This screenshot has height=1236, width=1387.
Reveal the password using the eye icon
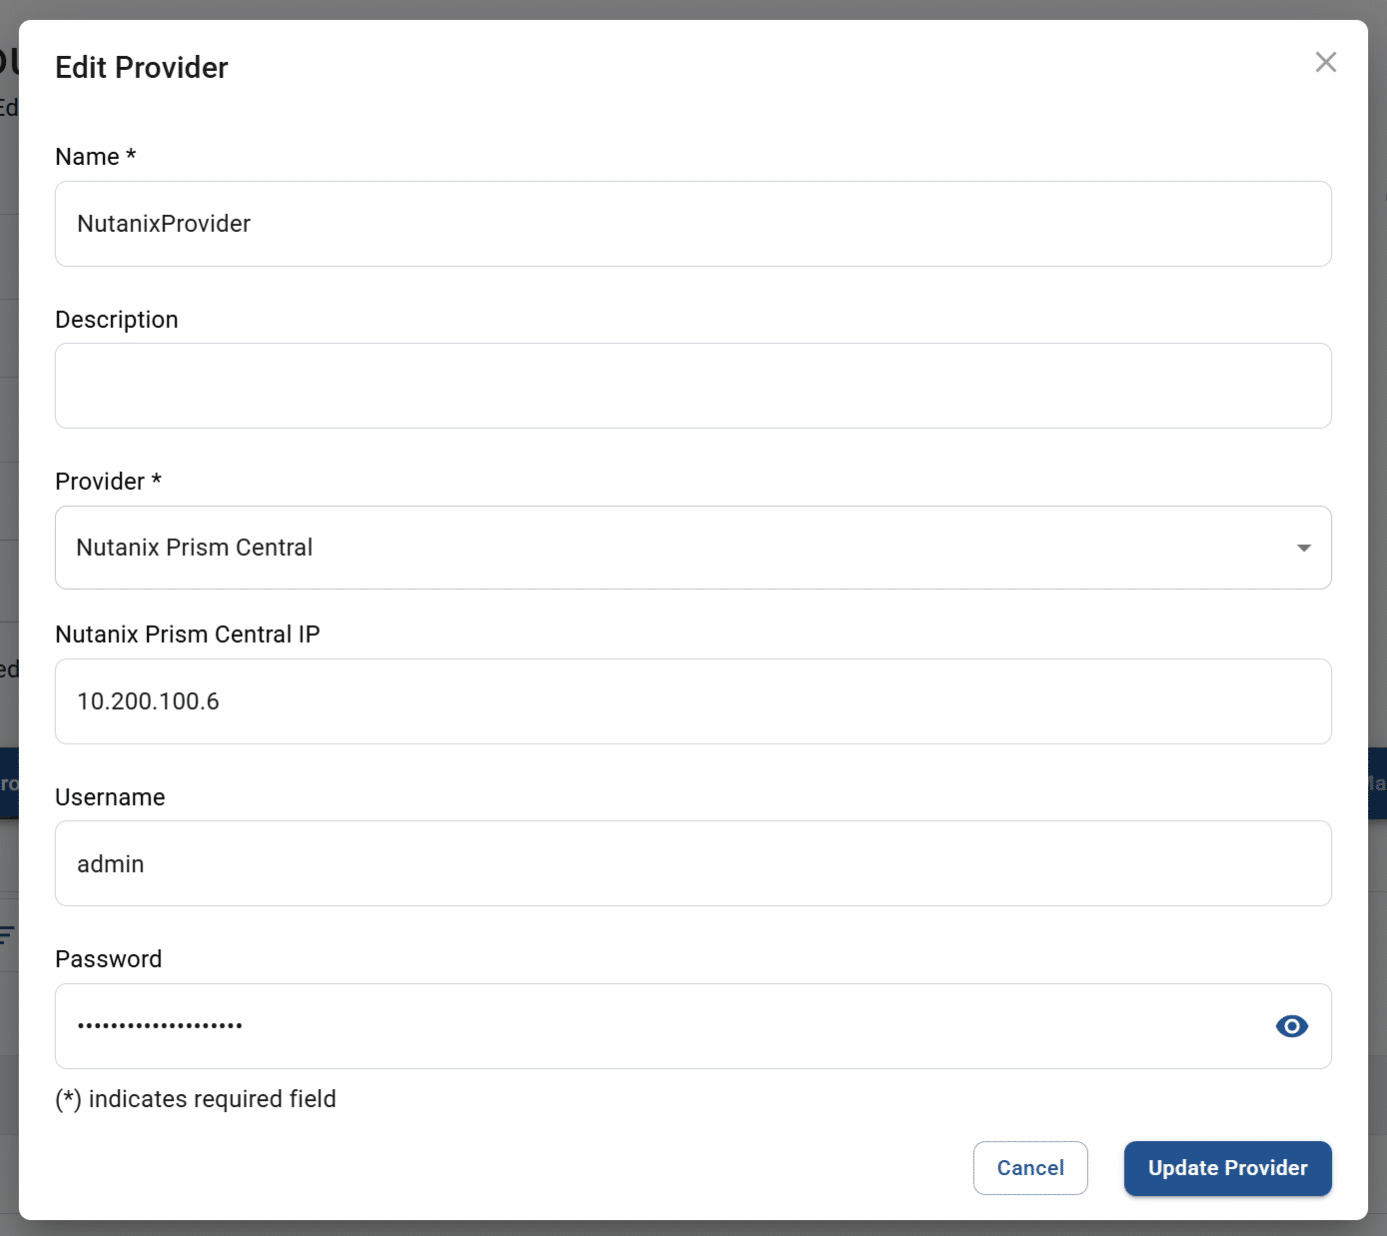point(1291,1026)
